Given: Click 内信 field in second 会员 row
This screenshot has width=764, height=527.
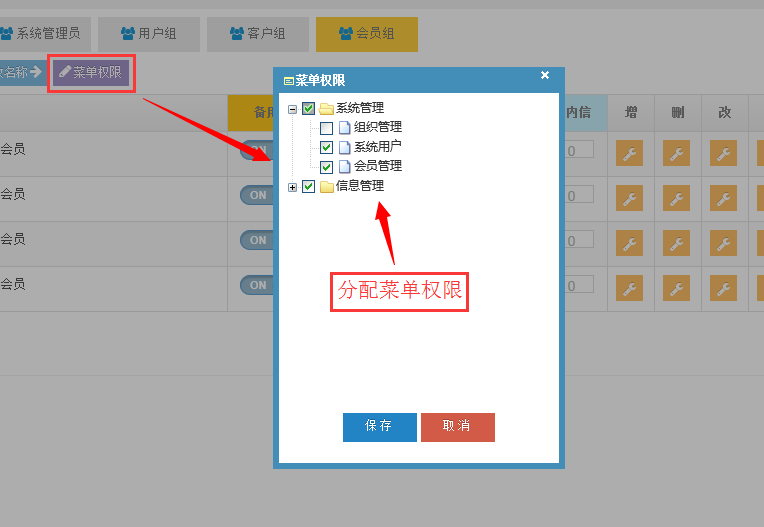Looking at the screenshot, I should [x=579, y=194].
